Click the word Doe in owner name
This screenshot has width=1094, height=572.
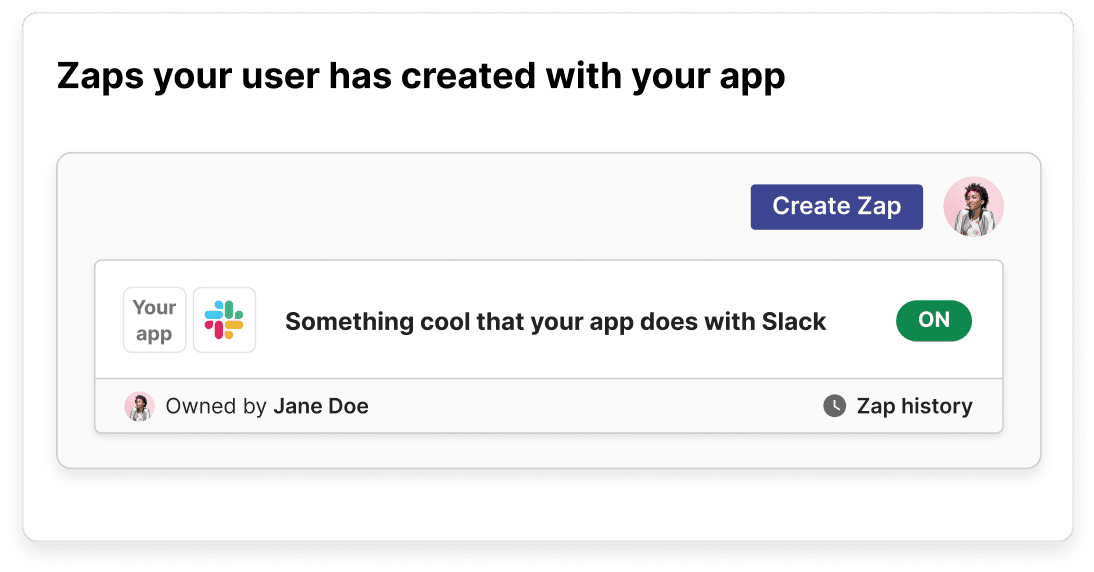tap(347, 406)
